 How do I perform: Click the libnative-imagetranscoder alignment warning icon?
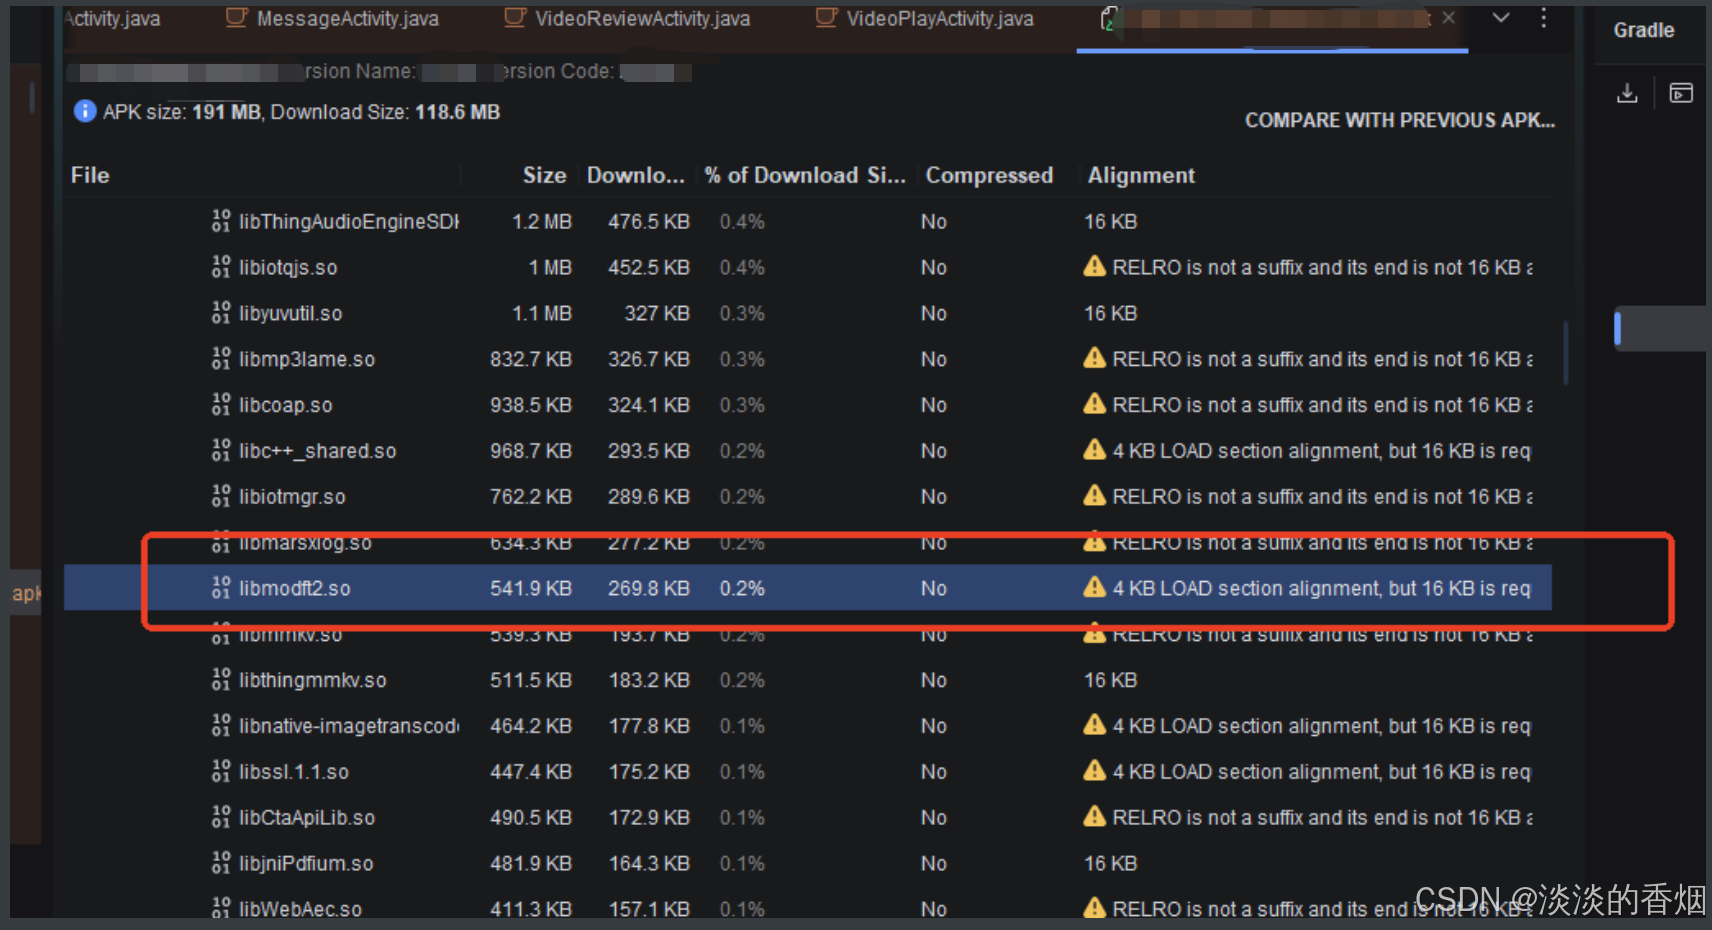tap(1095, 725)
